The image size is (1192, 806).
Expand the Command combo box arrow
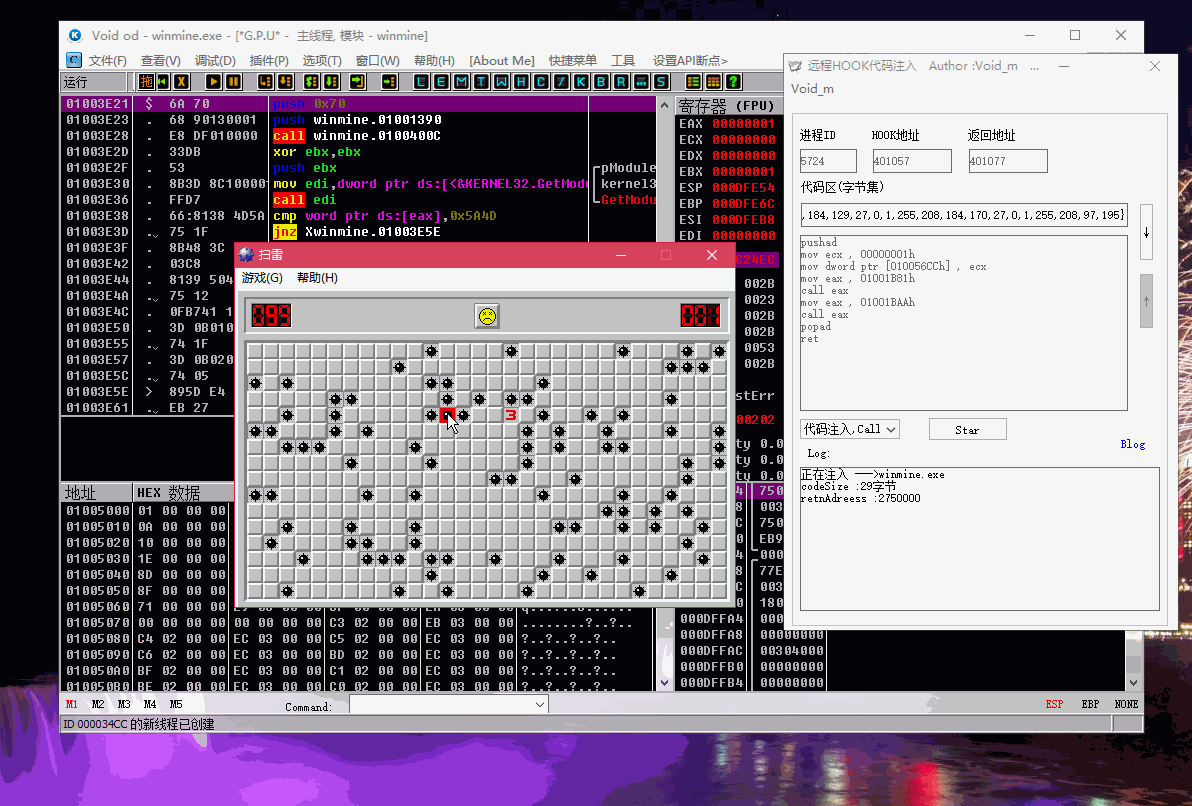click(539, 705)
